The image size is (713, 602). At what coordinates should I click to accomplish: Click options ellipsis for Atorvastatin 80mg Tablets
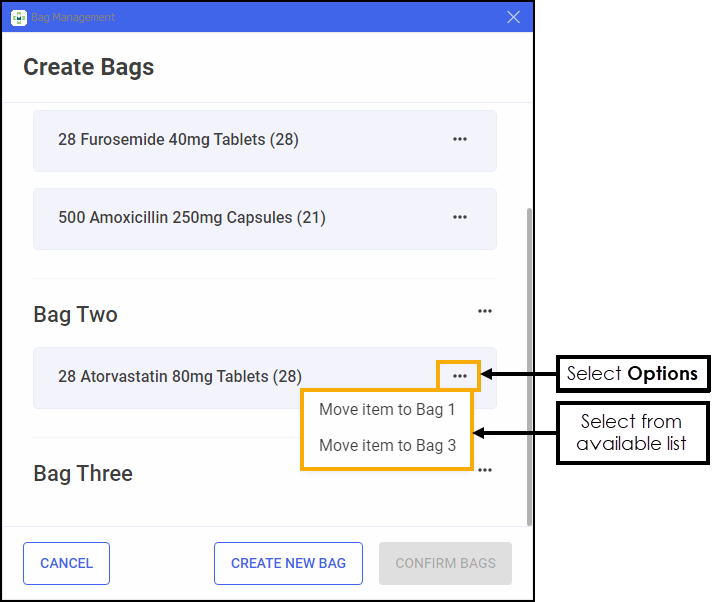tap(460, 376)
